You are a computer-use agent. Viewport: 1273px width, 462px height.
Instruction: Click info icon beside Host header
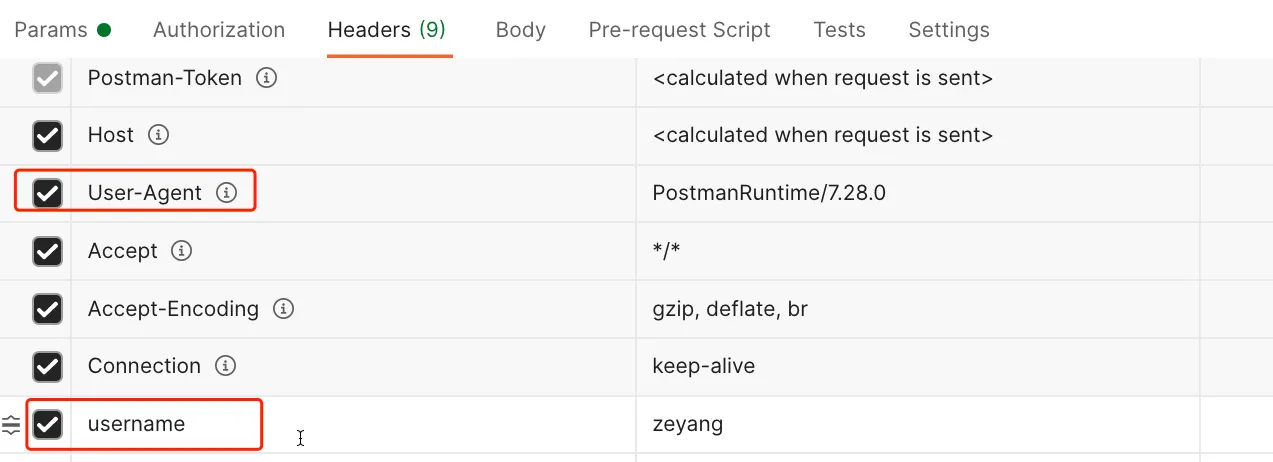point(158,135)
